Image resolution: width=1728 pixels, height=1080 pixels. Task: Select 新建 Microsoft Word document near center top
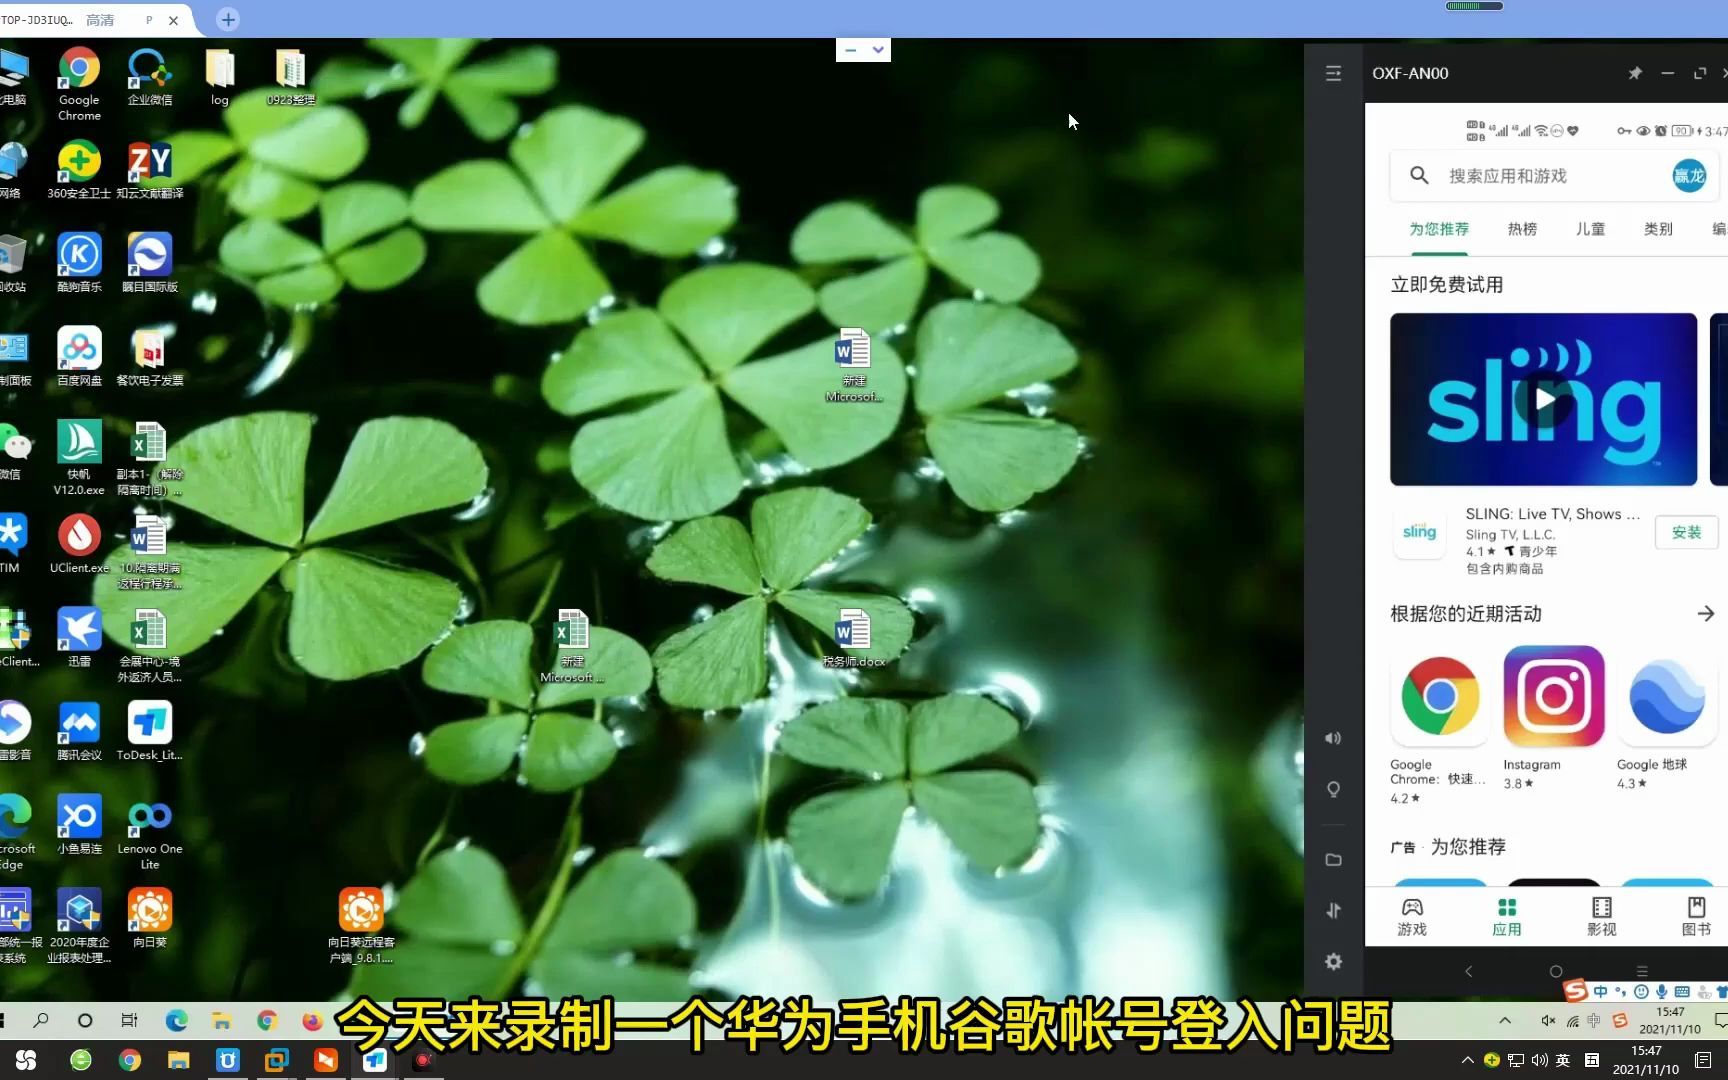[853, 366]
